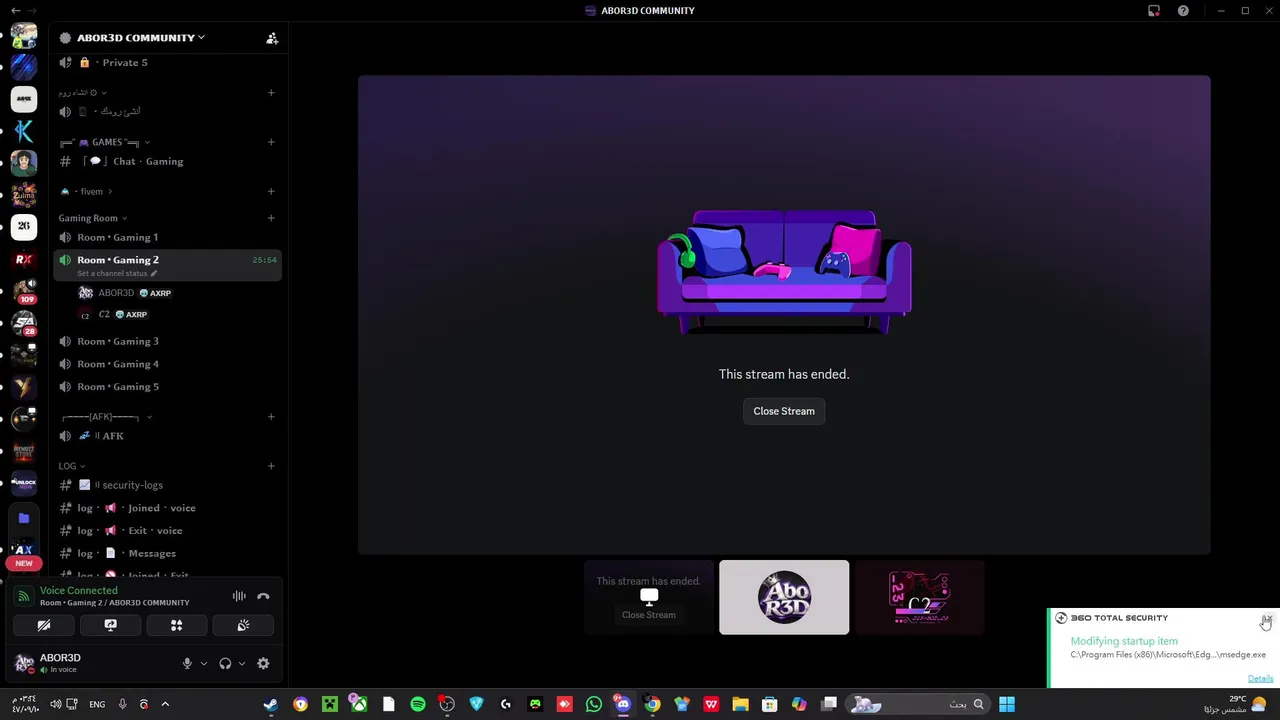Deafen with the headphones icon
Screen dimensions: 1280x720
point(225,663)
